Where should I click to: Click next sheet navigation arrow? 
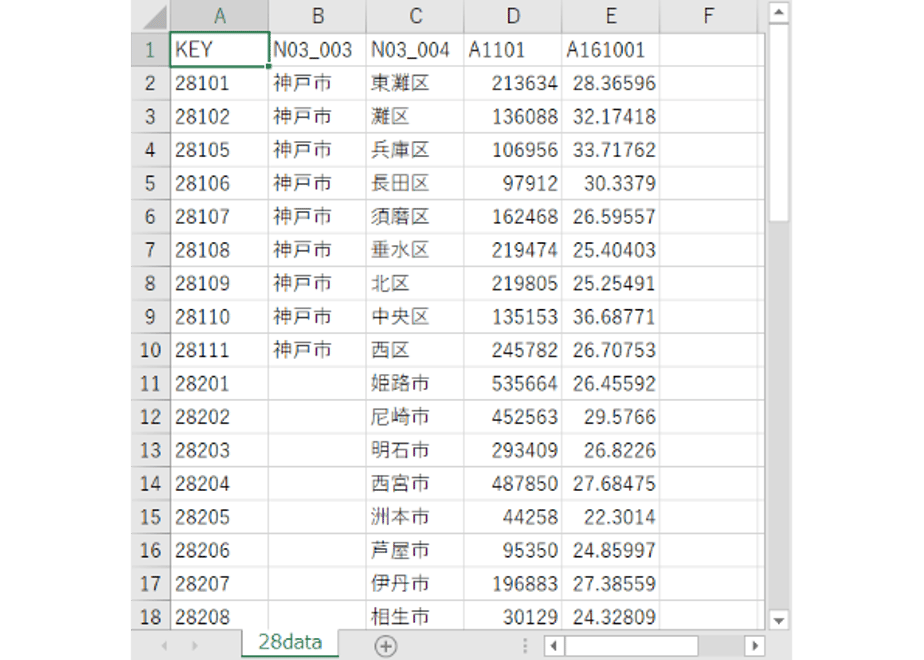click(194, 646)
